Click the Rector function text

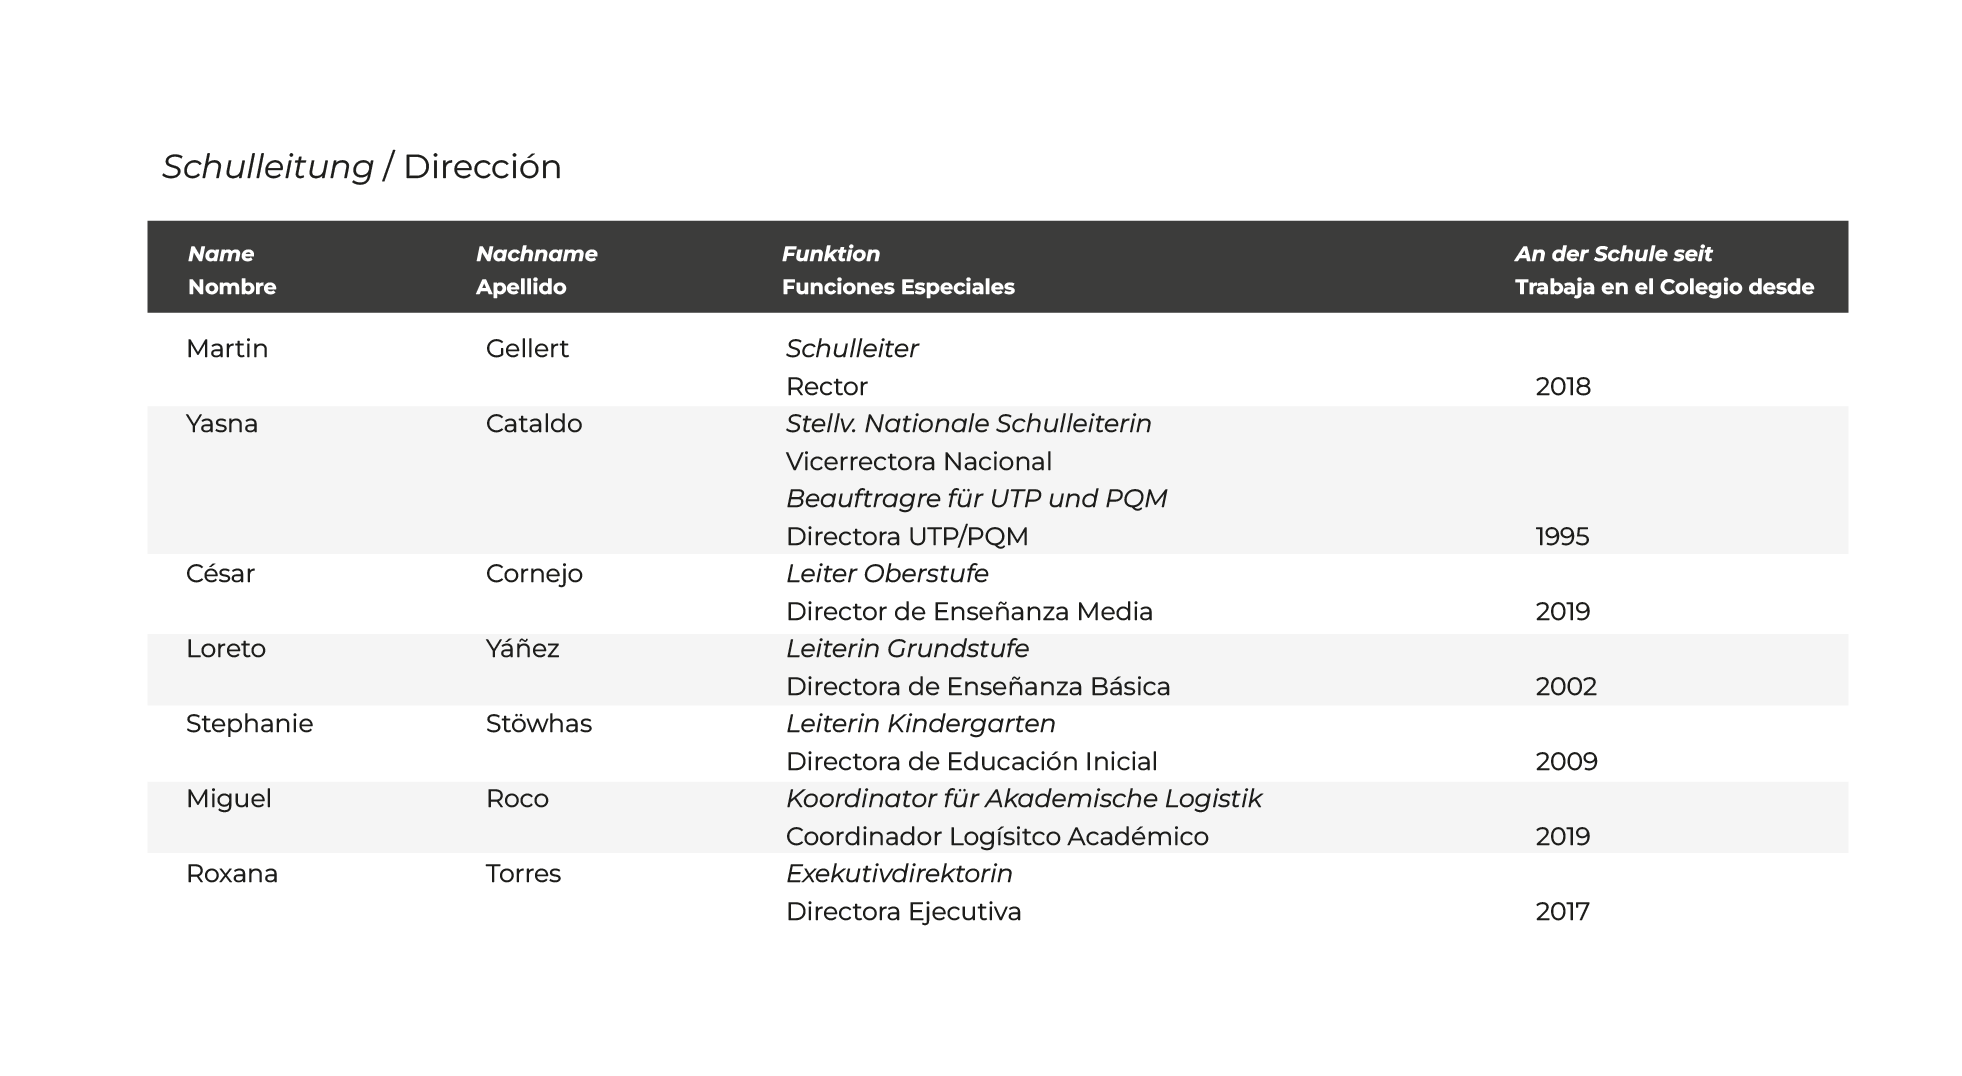826,387
